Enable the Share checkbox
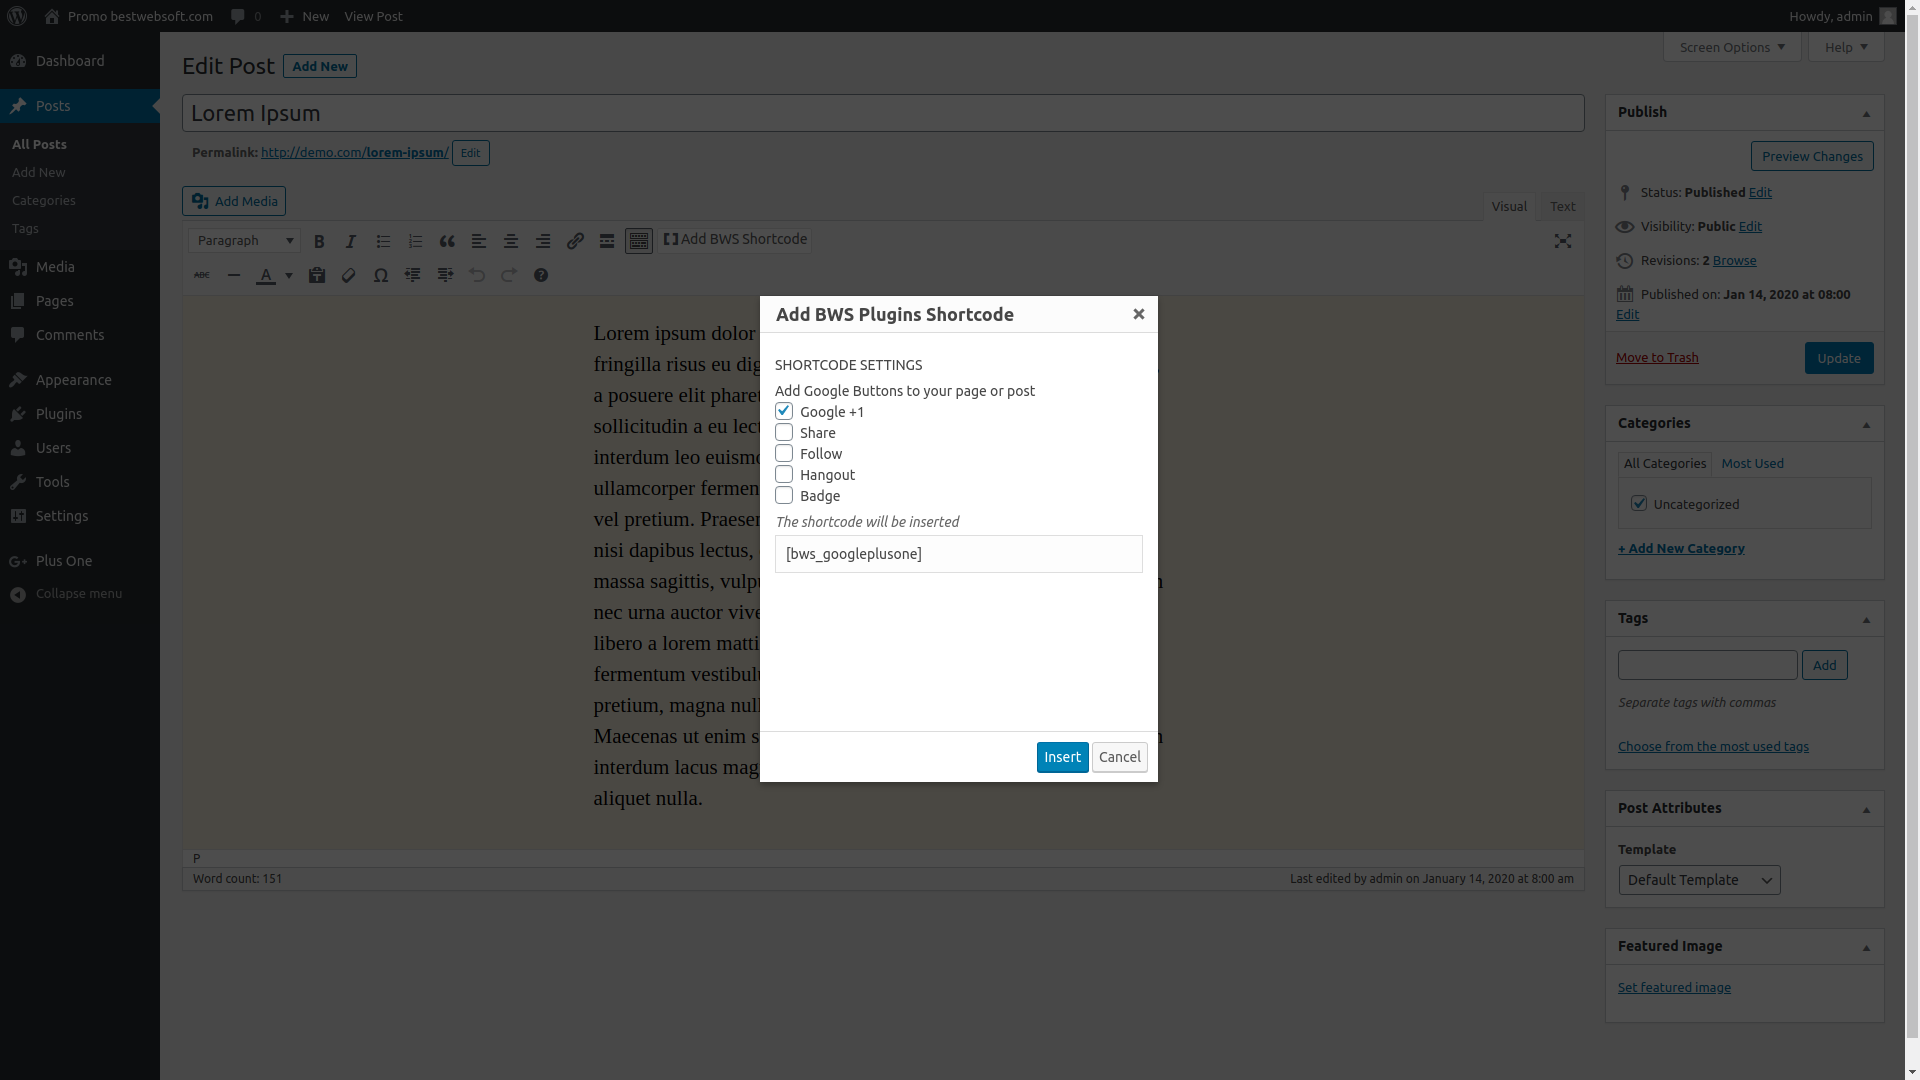The image size is (1920, 1080). 784,432
